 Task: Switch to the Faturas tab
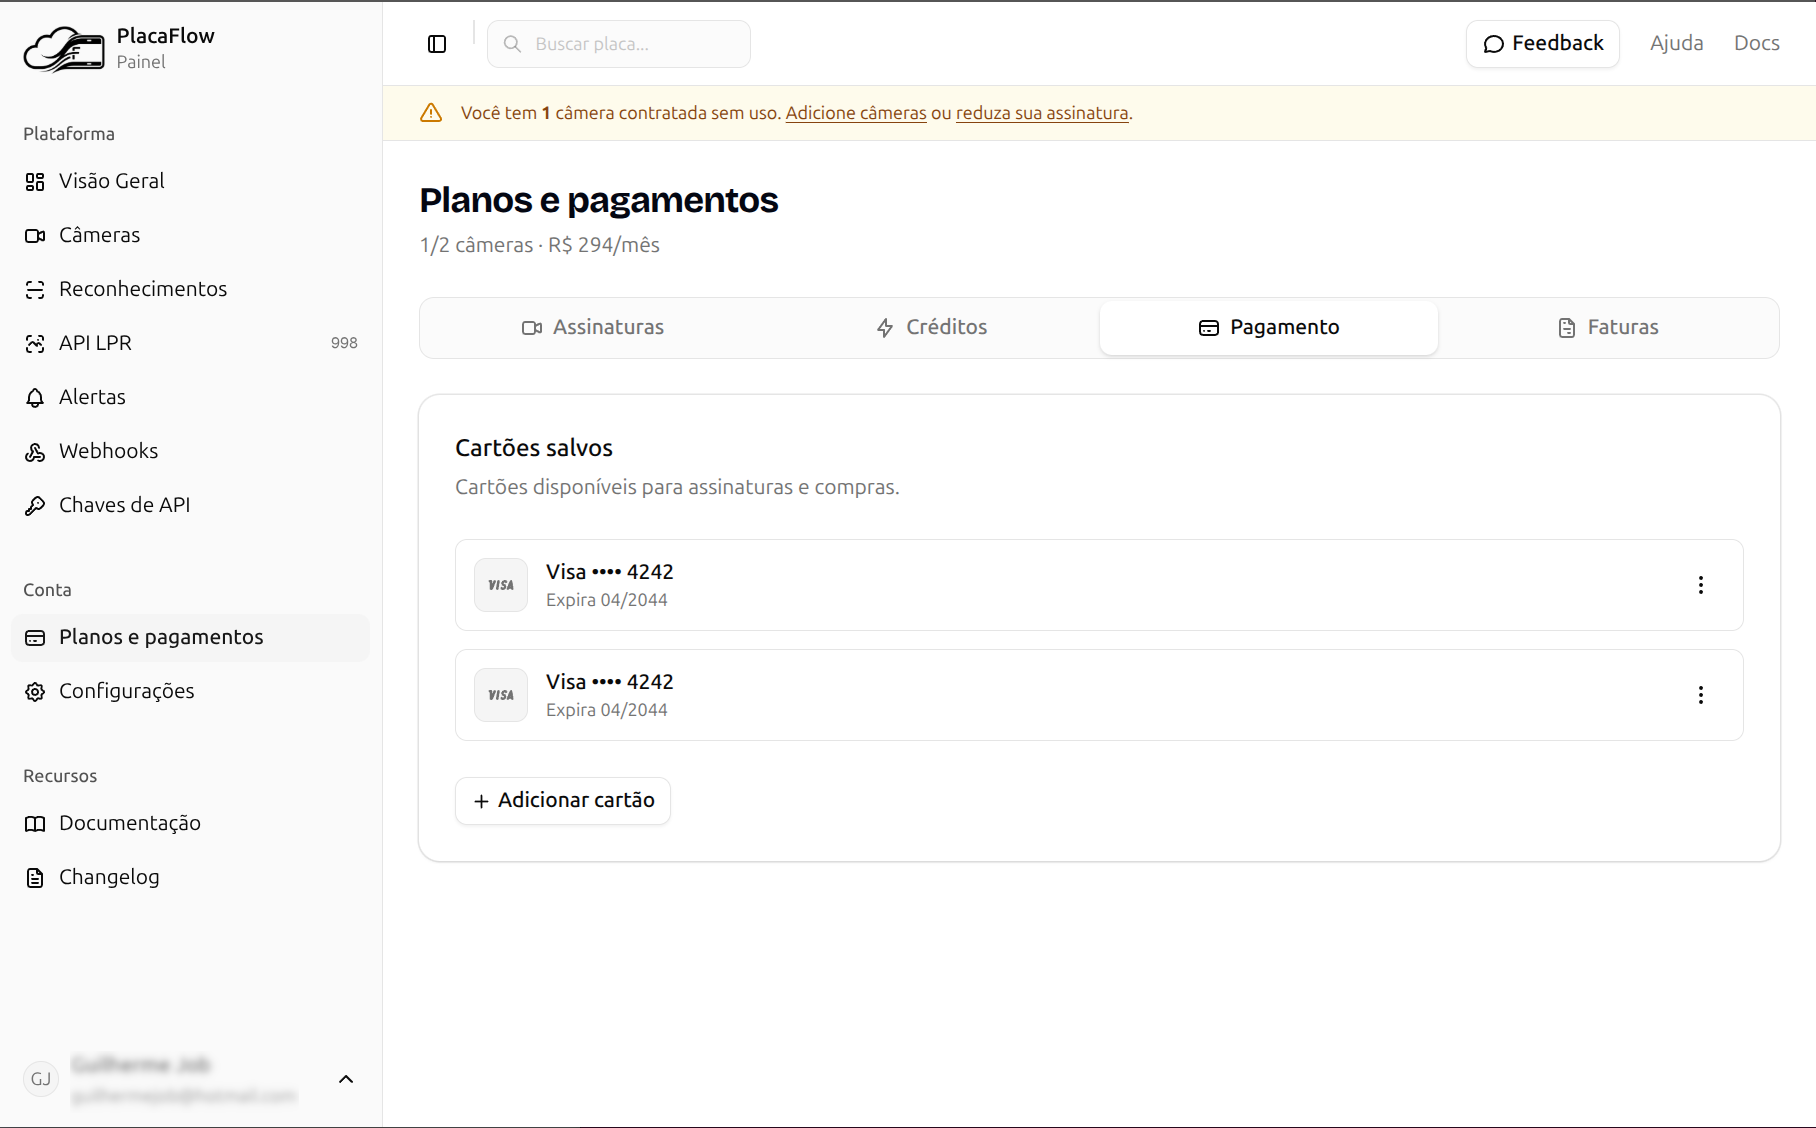[x=1608, y=327]
